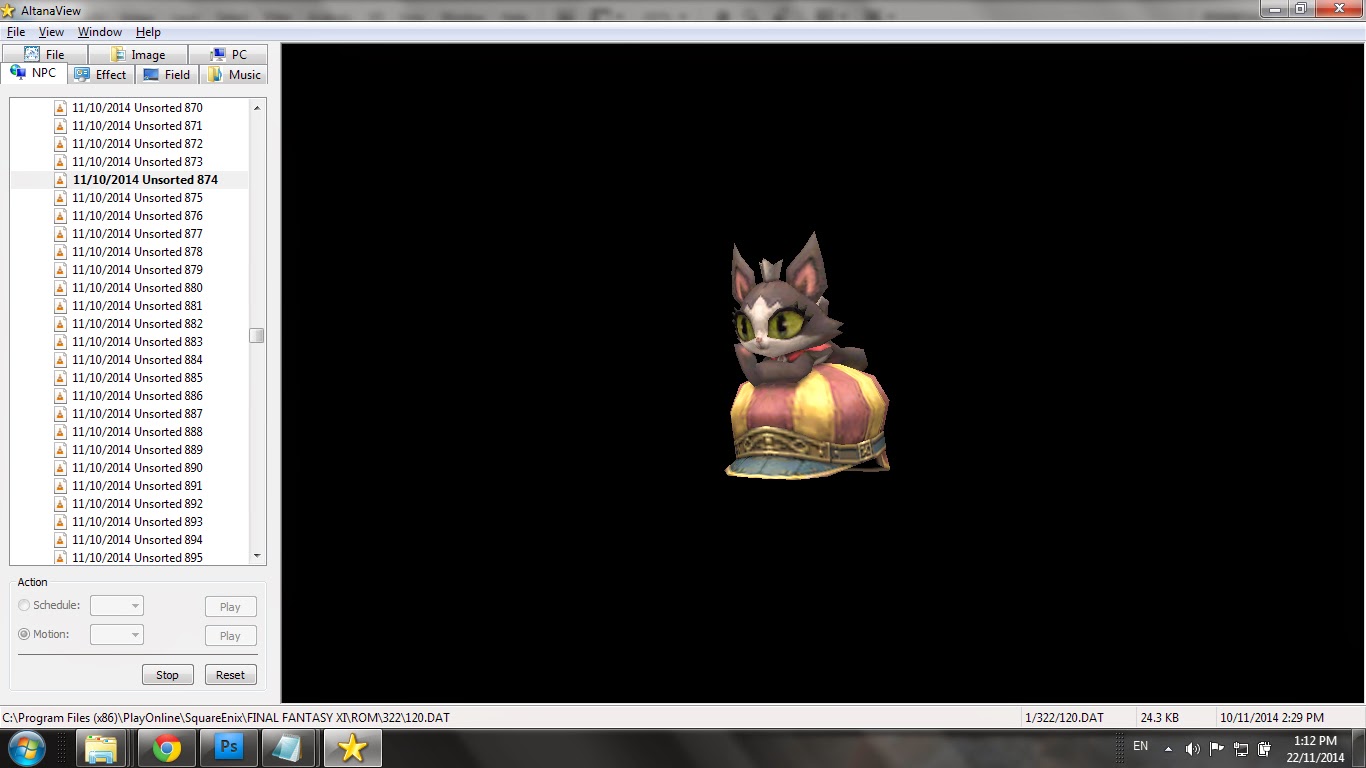Viewport: 1366px width, 768px height.
Task: Click model icon beside Unsorted 895
Action: 60,557
